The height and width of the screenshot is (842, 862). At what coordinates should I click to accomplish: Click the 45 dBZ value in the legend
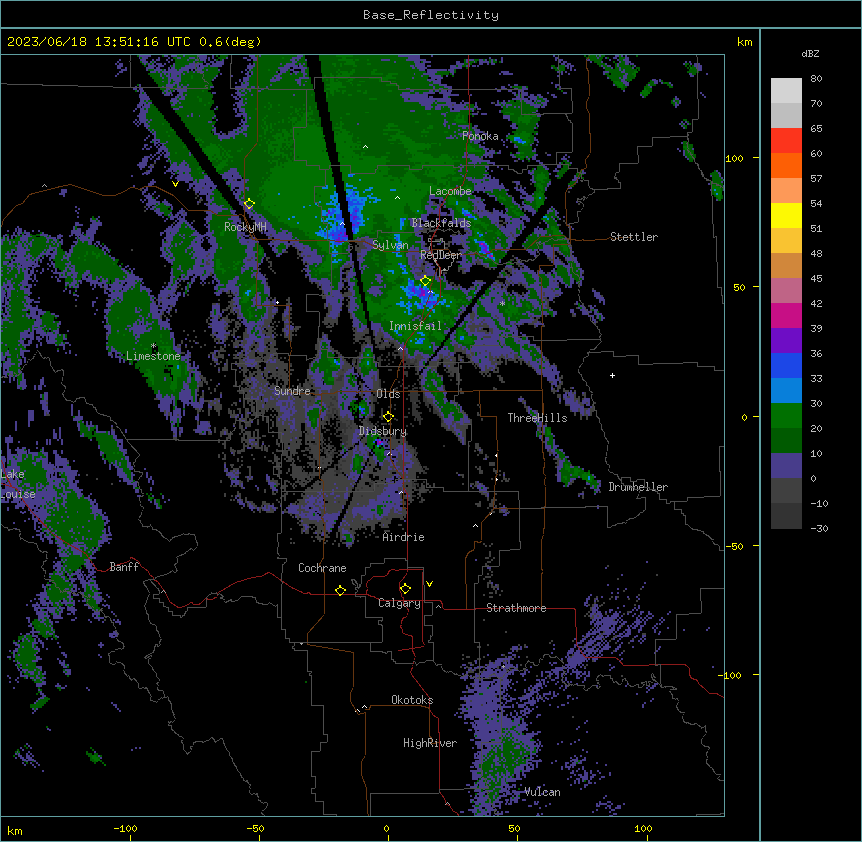(x=816, y=279)
